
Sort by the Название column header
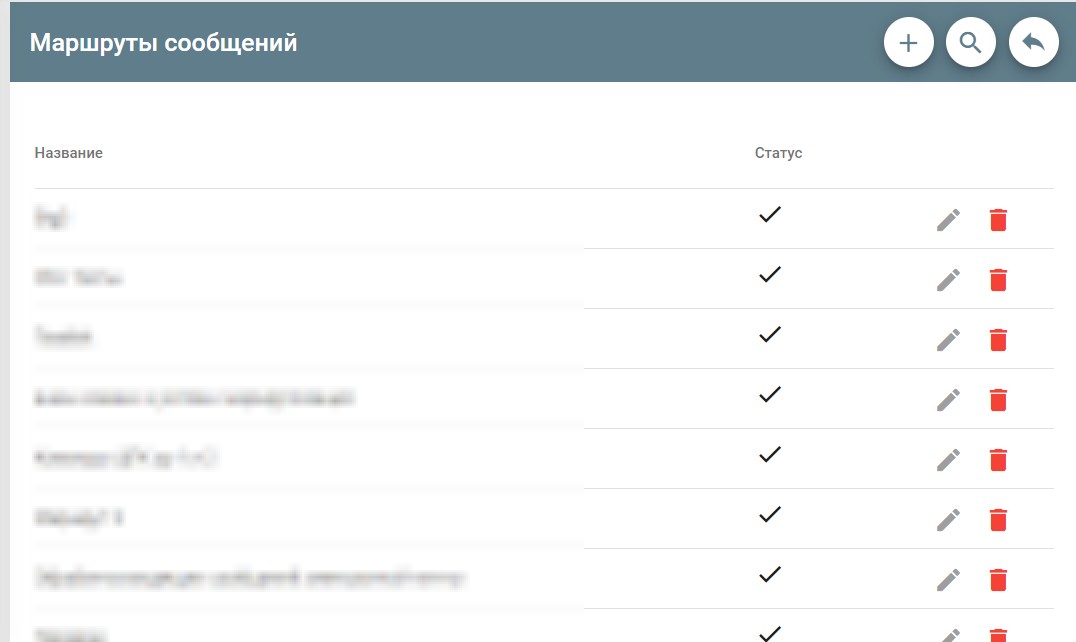tap(69, 153)
